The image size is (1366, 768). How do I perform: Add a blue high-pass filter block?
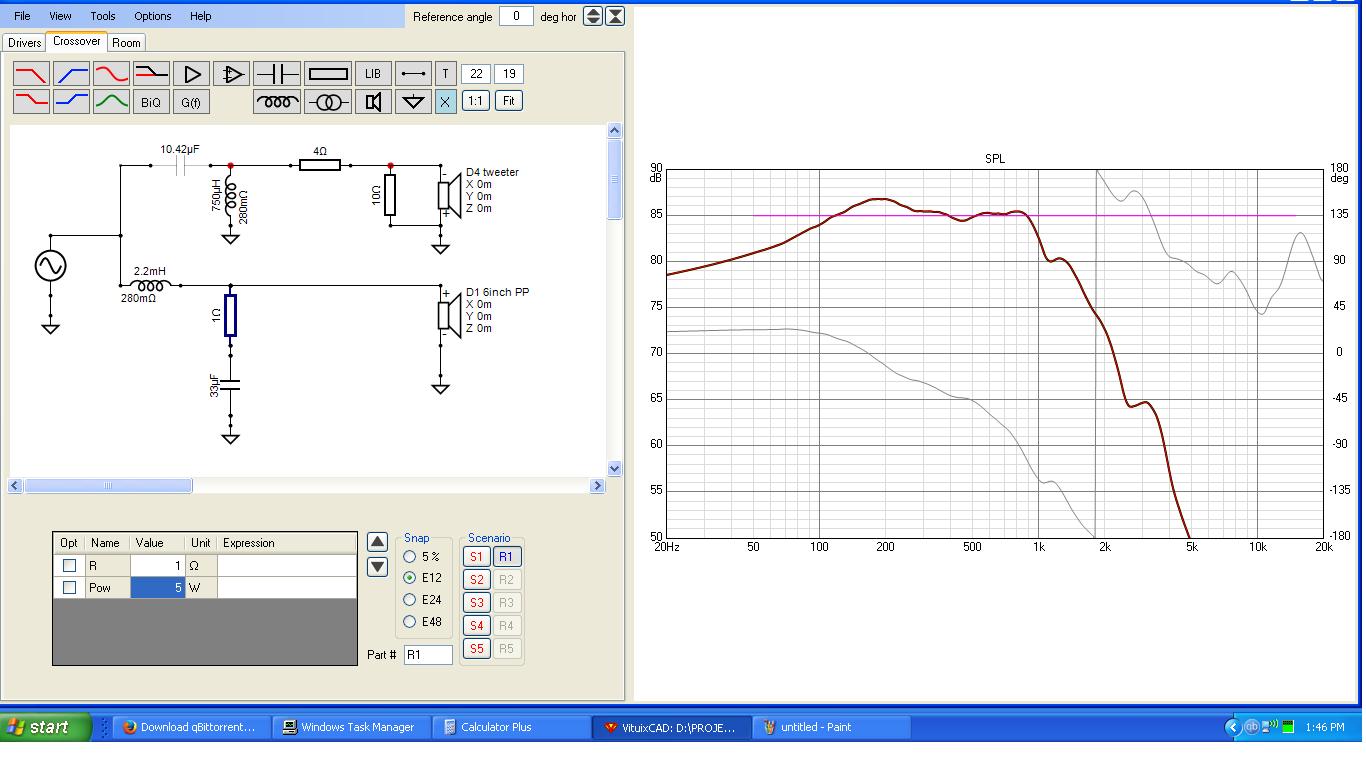tap(71, 74)
